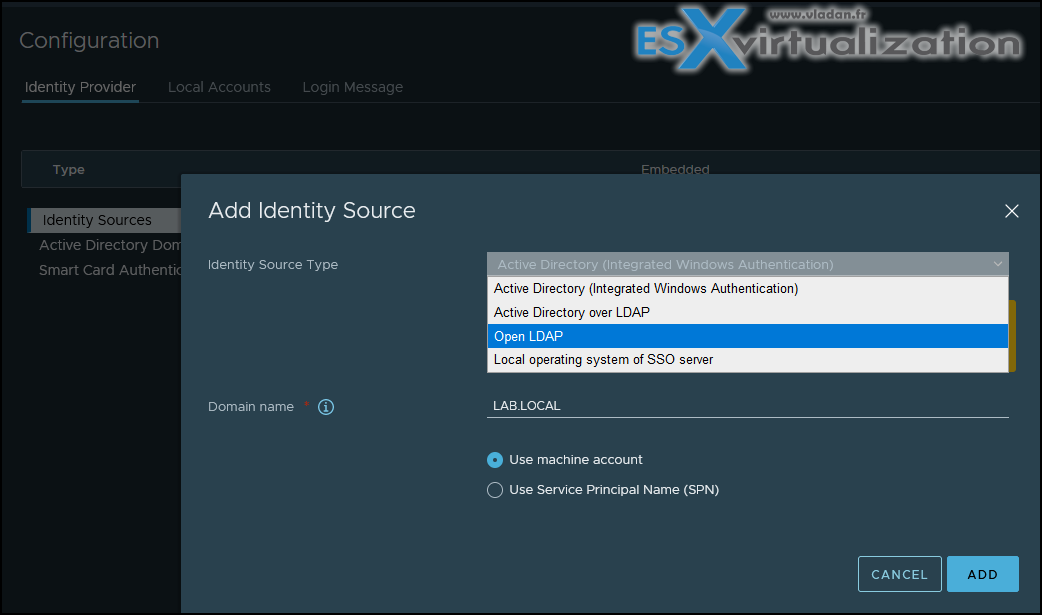Click the CANCEL button
1042x615 pixels.
899,574
